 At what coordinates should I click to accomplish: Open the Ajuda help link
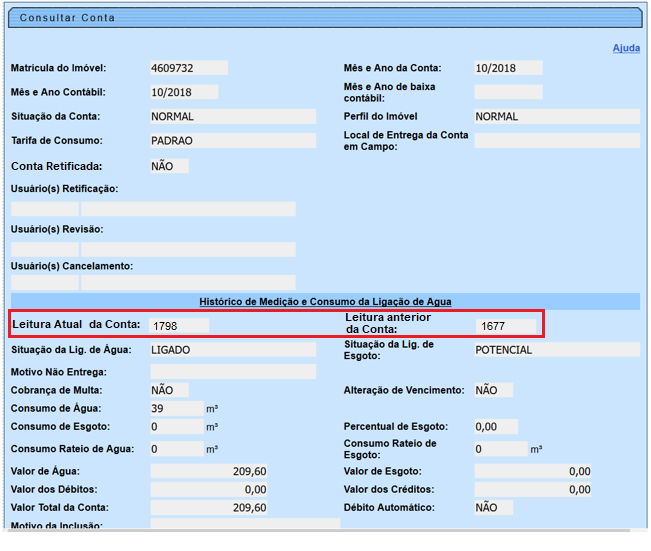click(626, 48)
